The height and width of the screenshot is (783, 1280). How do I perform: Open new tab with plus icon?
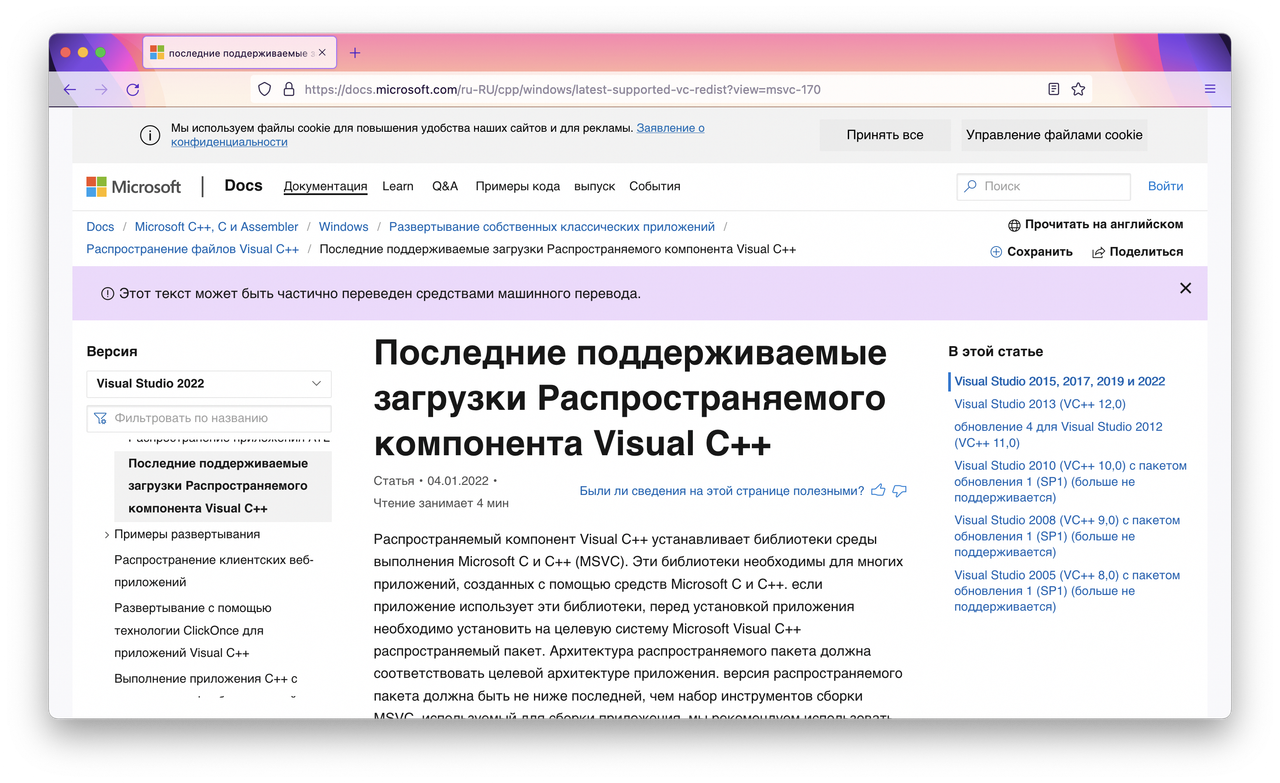coord(355,52)
